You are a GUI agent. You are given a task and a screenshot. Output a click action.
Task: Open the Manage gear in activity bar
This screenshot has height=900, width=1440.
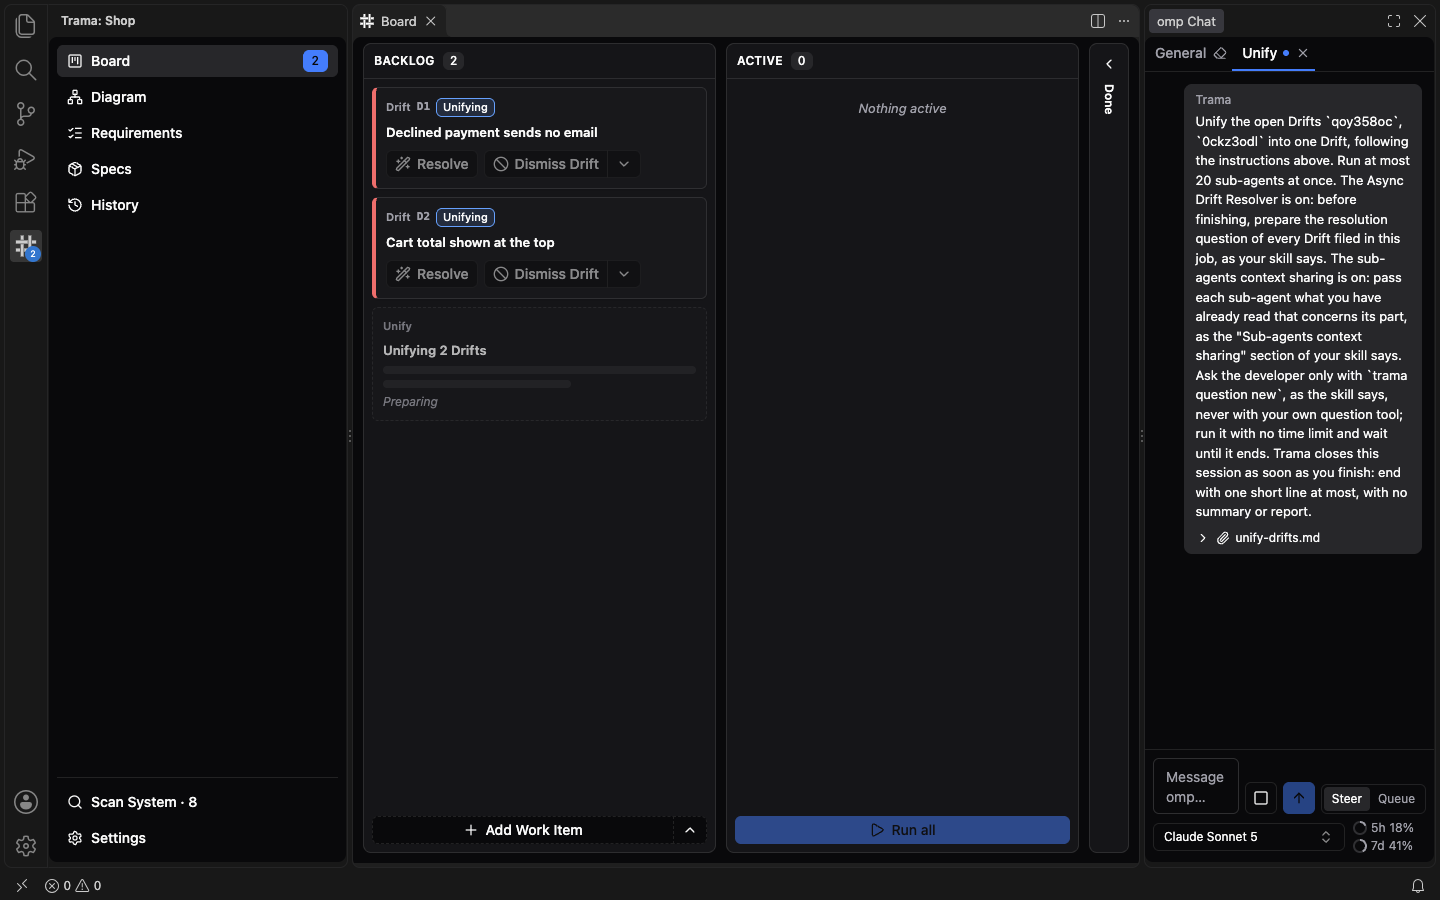coord(26,846)
